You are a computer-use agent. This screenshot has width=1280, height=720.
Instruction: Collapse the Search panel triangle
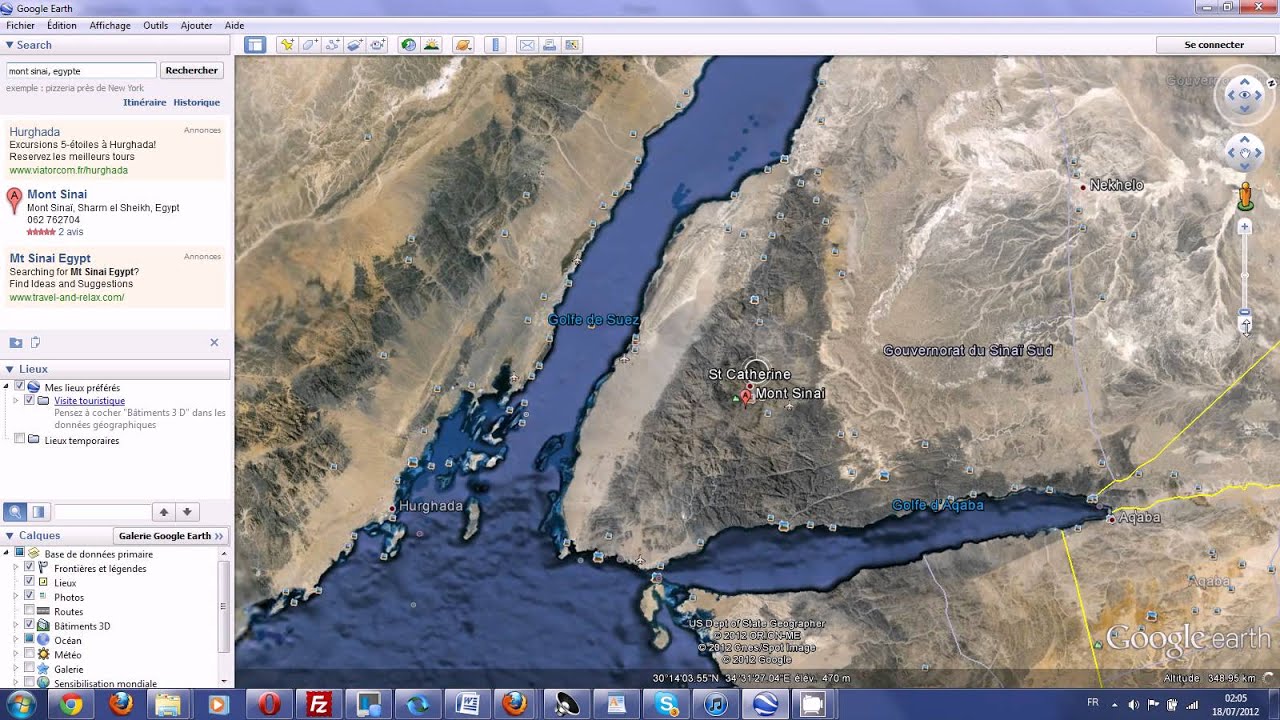point(9,45)
